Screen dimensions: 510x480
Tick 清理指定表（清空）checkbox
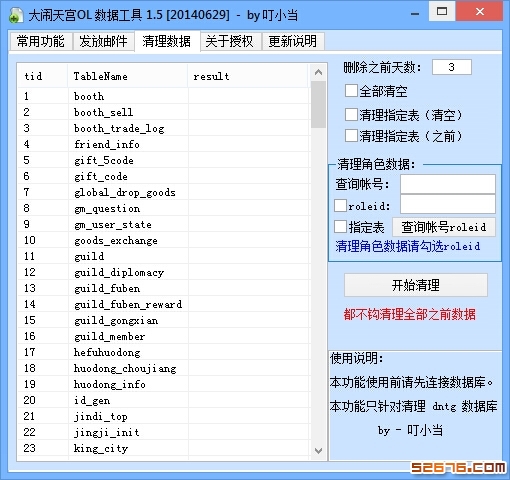[351, 115]
